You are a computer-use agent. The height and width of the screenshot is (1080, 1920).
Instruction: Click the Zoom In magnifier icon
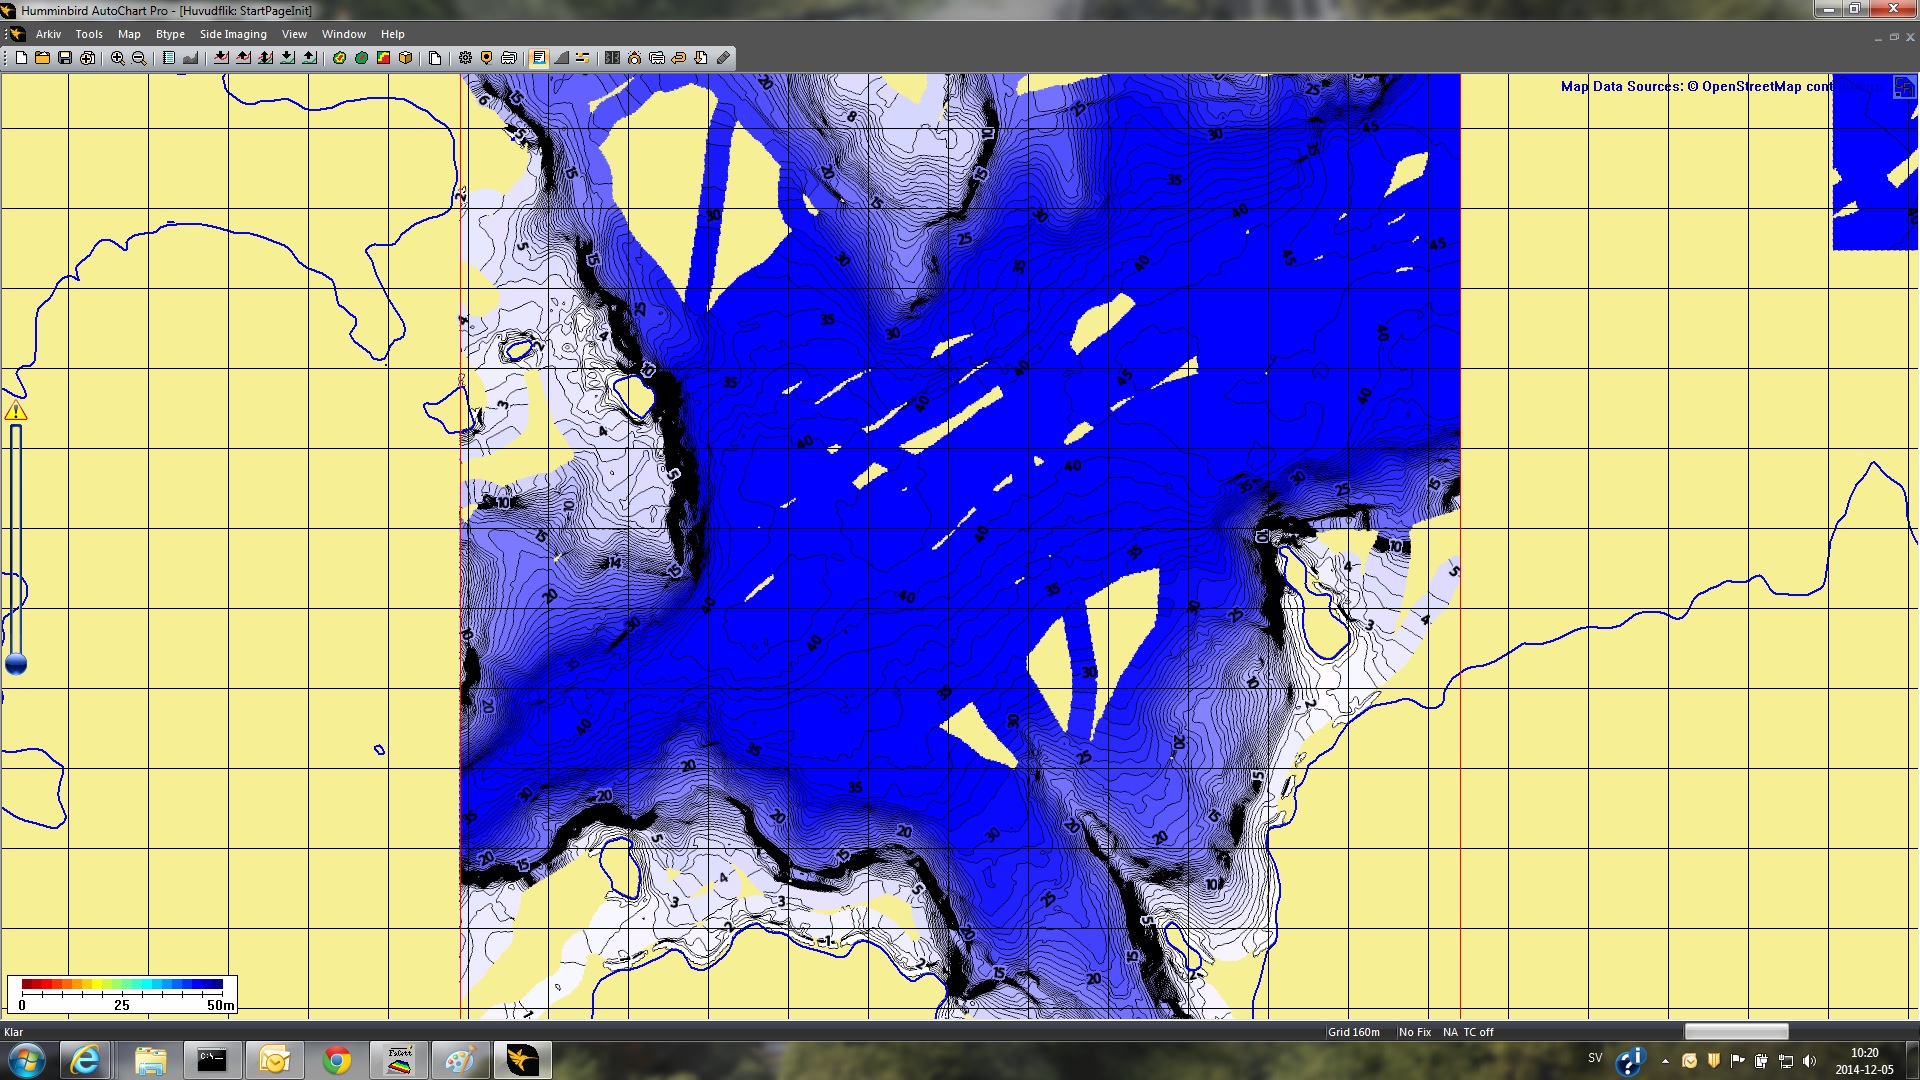117,58
